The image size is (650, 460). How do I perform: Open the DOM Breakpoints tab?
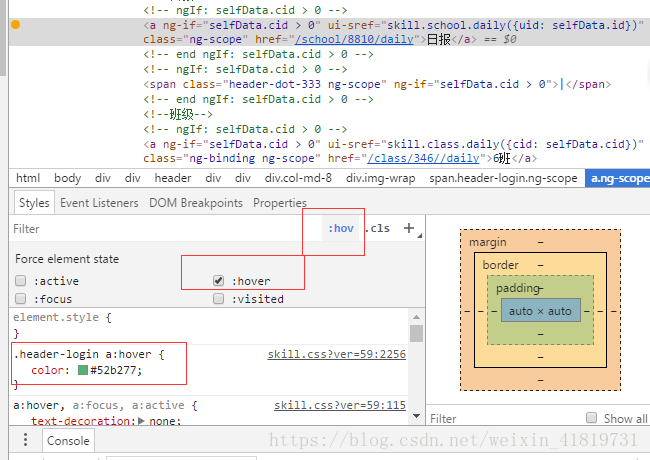(x=196, y=203)
